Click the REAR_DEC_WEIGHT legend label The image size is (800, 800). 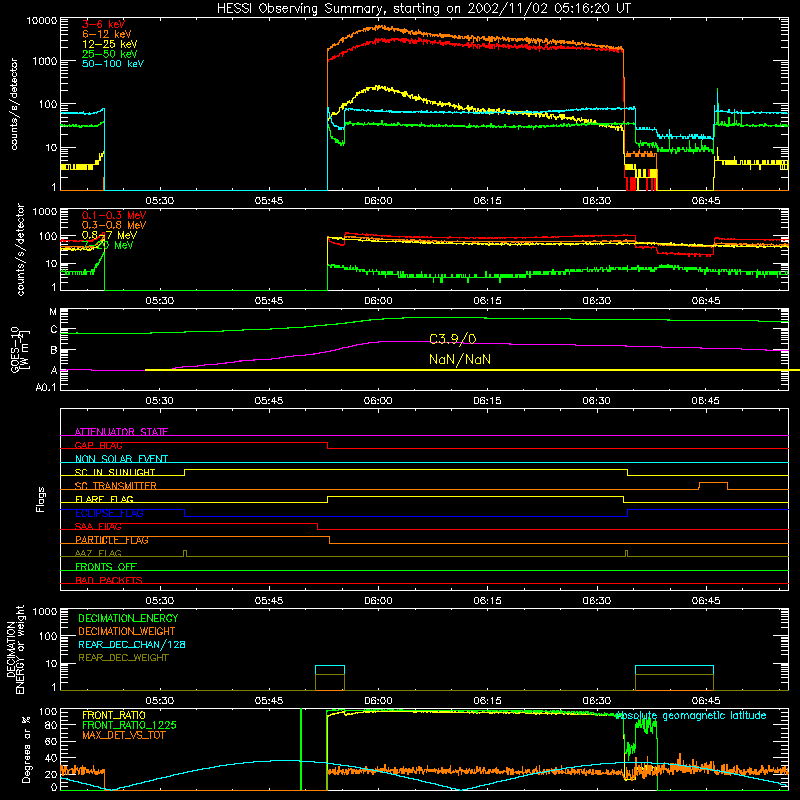pyautogui.click(x=123, y=658)
